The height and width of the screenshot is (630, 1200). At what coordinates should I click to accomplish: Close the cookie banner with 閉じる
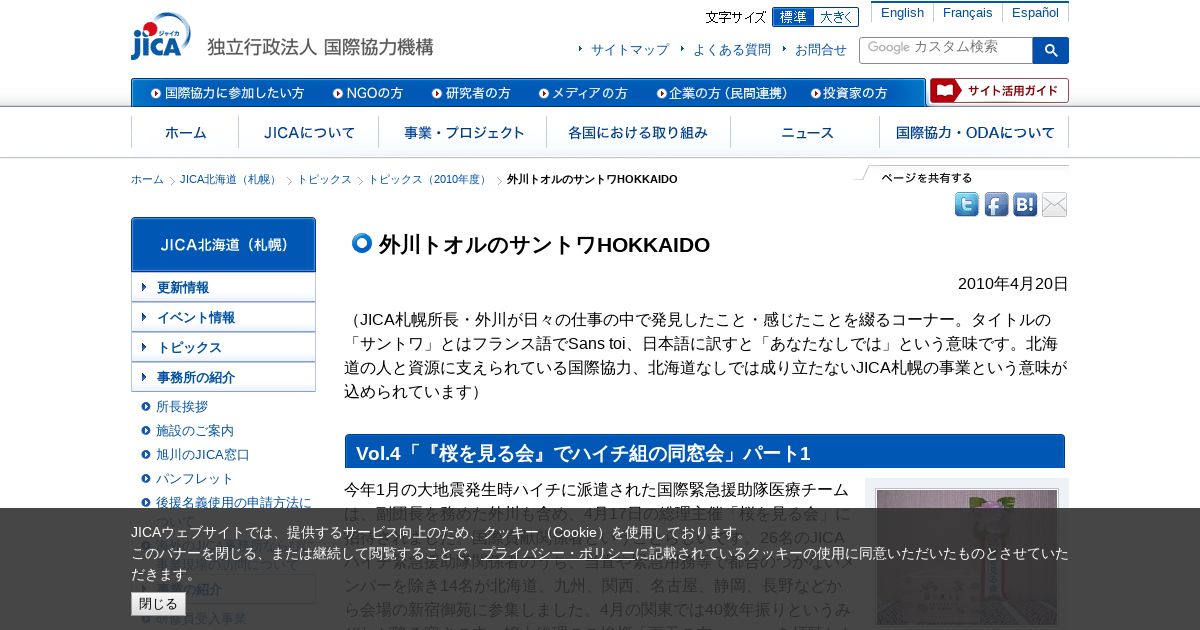158,604
